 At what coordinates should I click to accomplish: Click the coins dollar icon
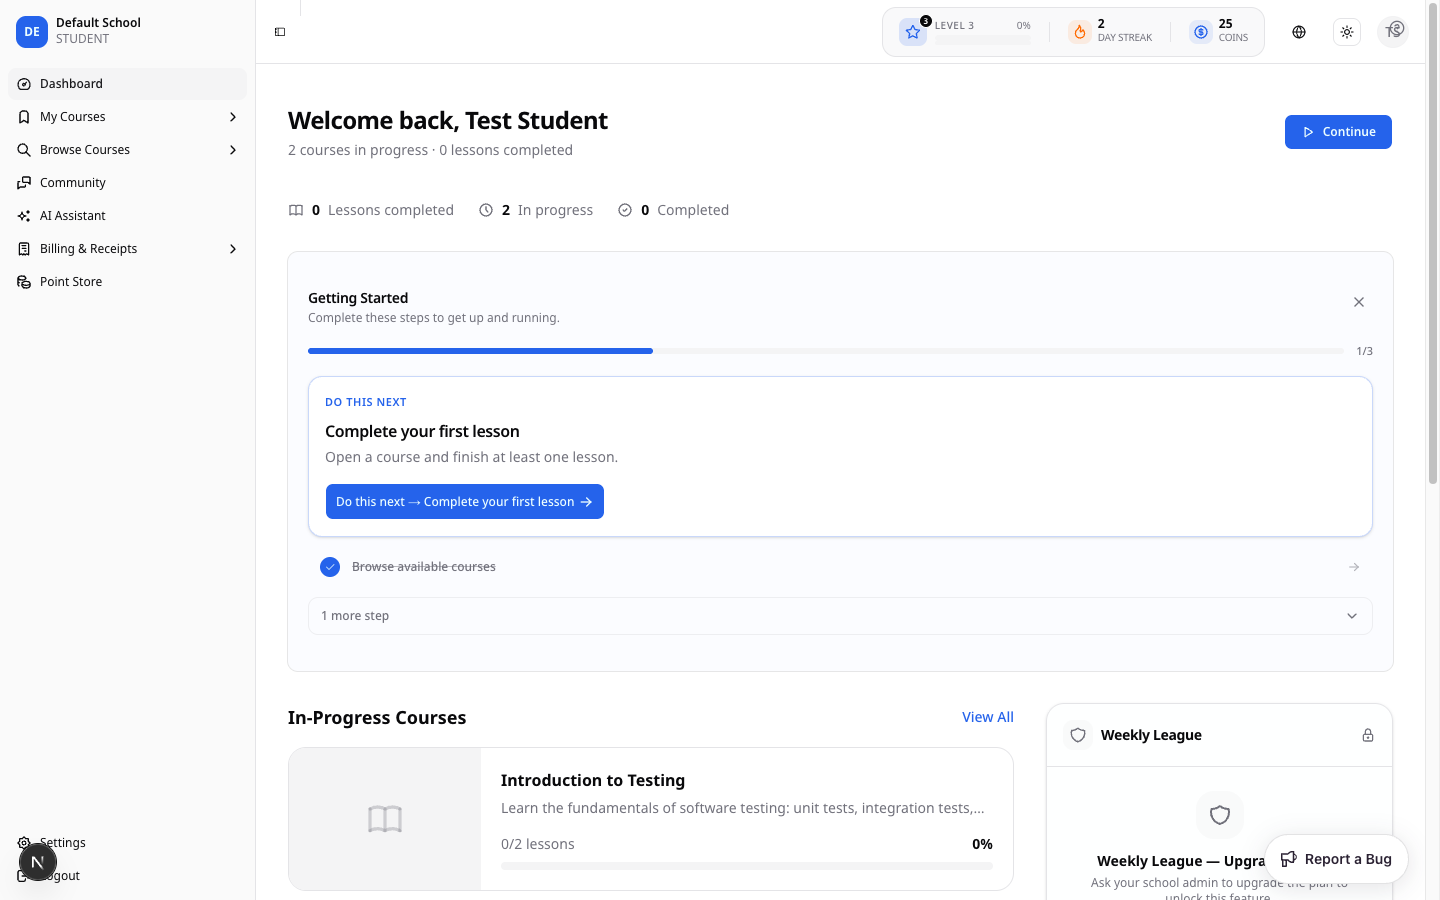1201,32
